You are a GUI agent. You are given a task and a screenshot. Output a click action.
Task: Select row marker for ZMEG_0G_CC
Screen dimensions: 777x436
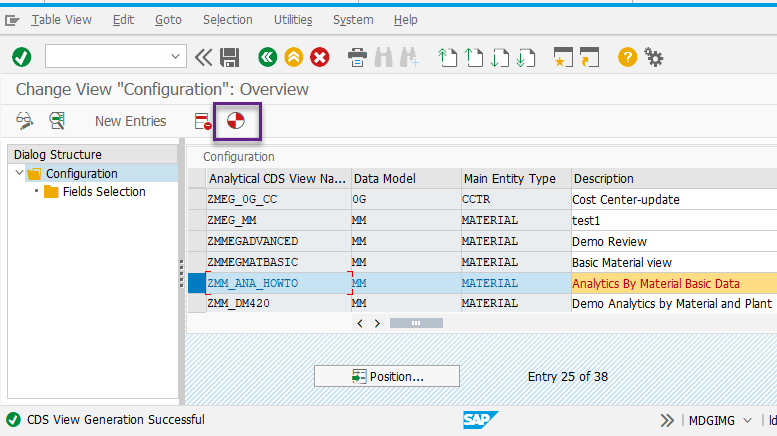pos(197,199)
